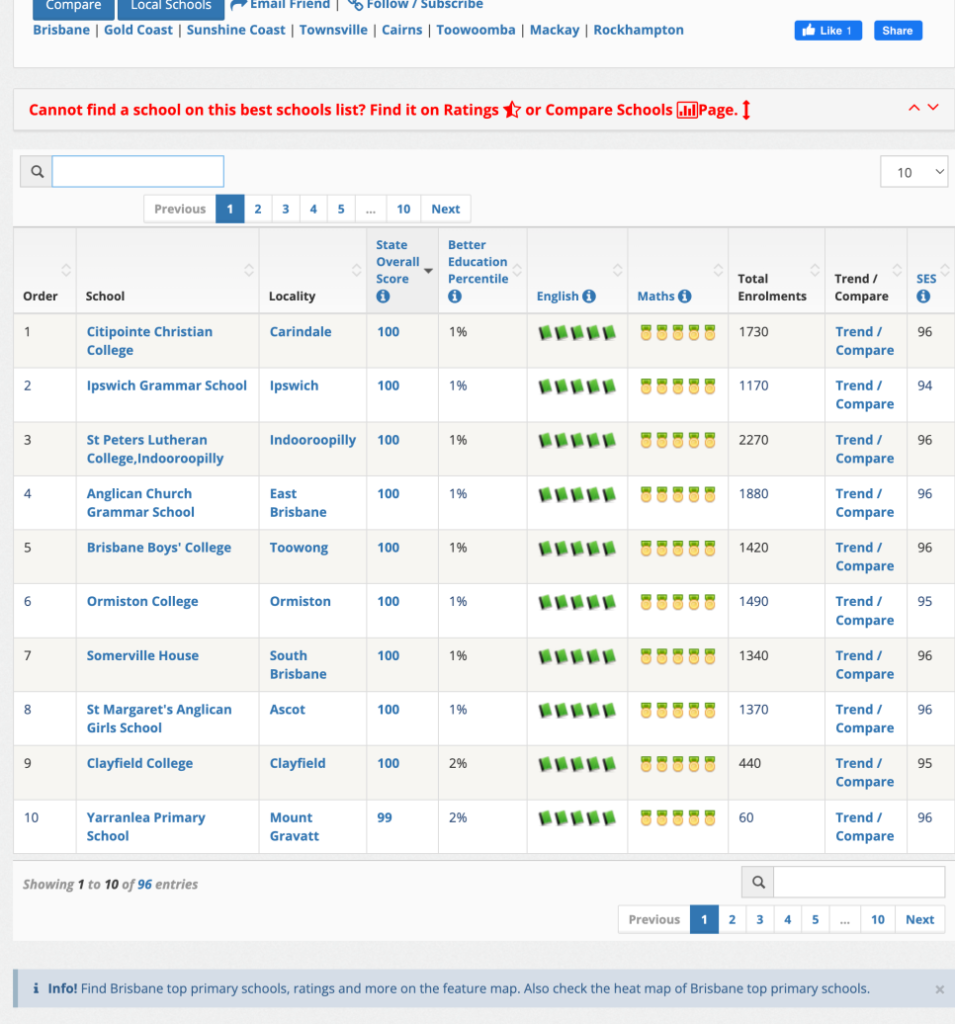Click Better Education Percentile info icon

pyautogui.click(x=454, y=297)
